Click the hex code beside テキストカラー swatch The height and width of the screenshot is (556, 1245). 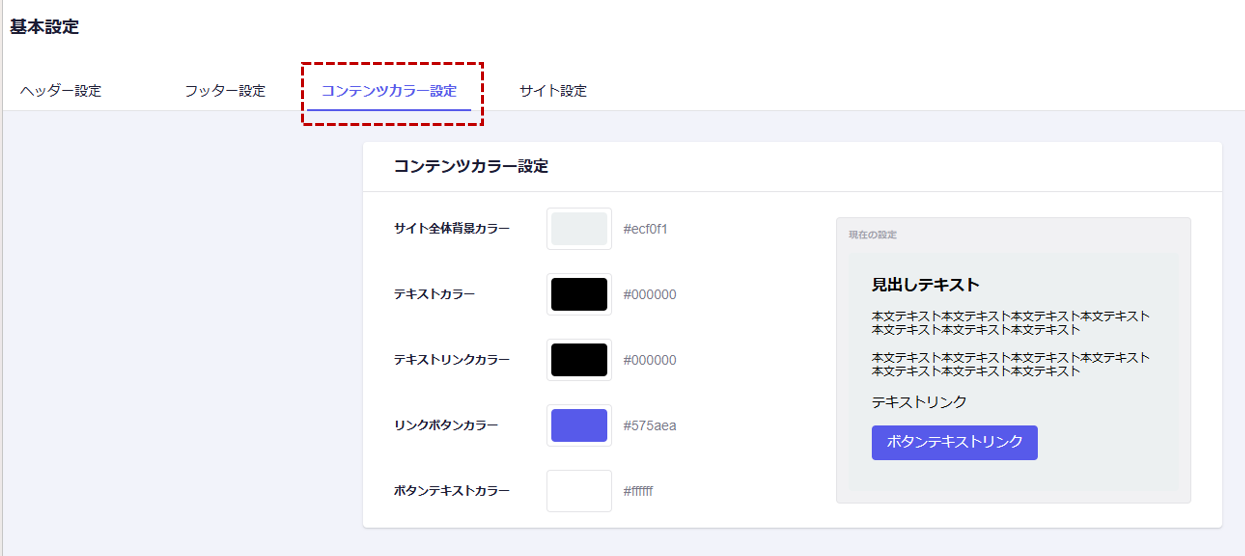(x=650, y=295)
